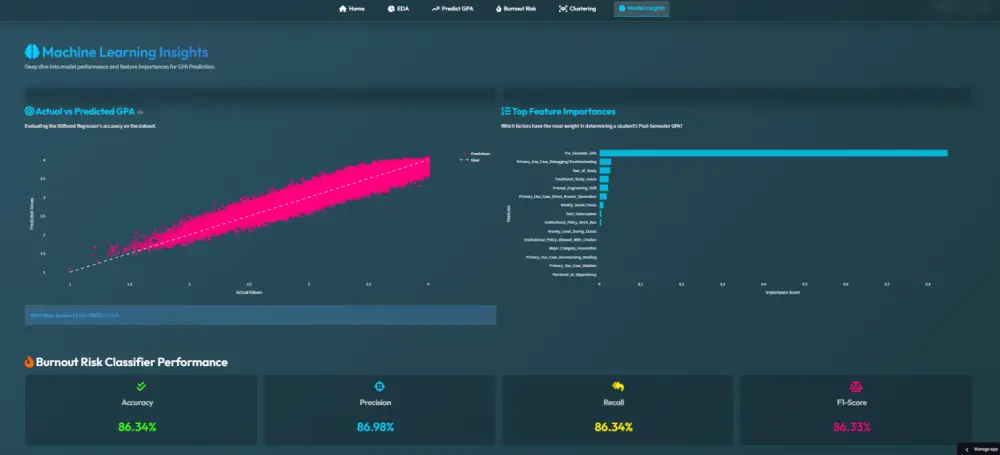Click the Machine Learning Insights heading
Screen dimensions: 1000x455
(125, 52)
